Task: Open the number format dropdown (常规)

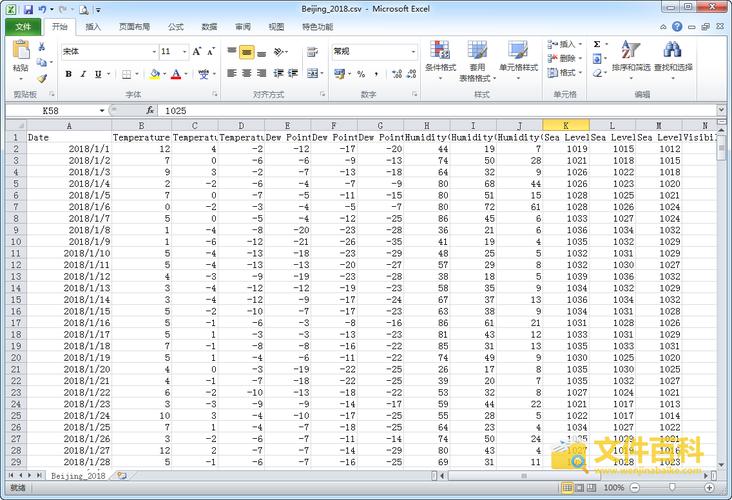Action: point(413,51)
